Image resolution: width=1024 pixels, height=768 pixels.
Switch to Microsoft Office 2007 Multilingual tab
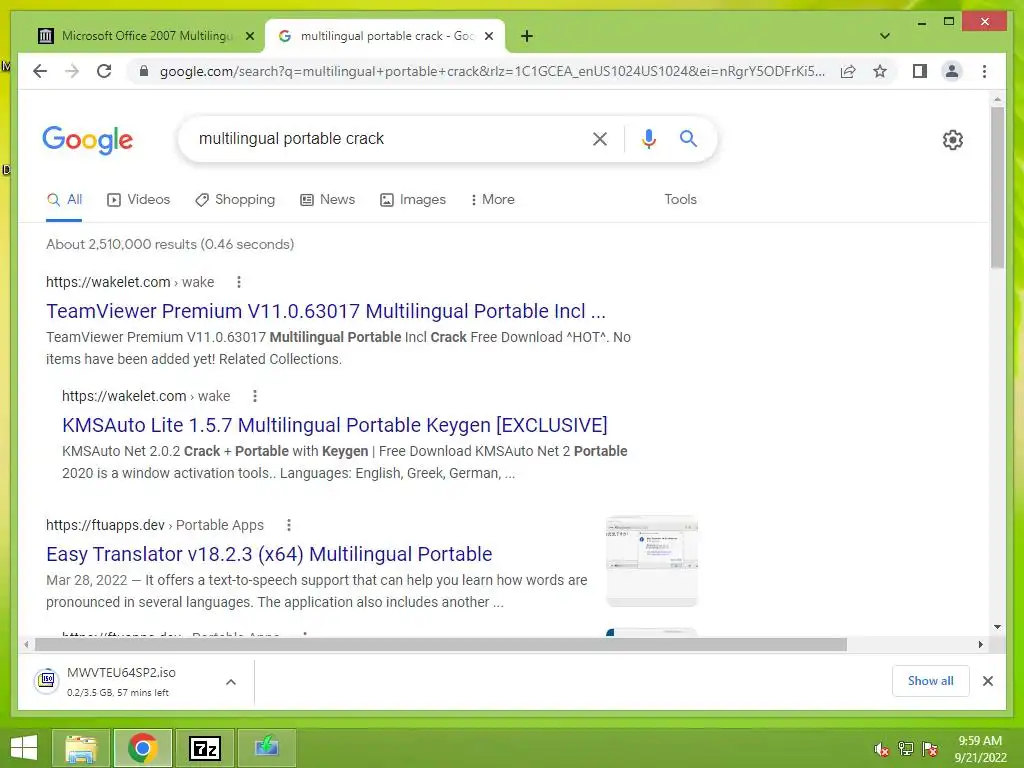click(145, 36)
